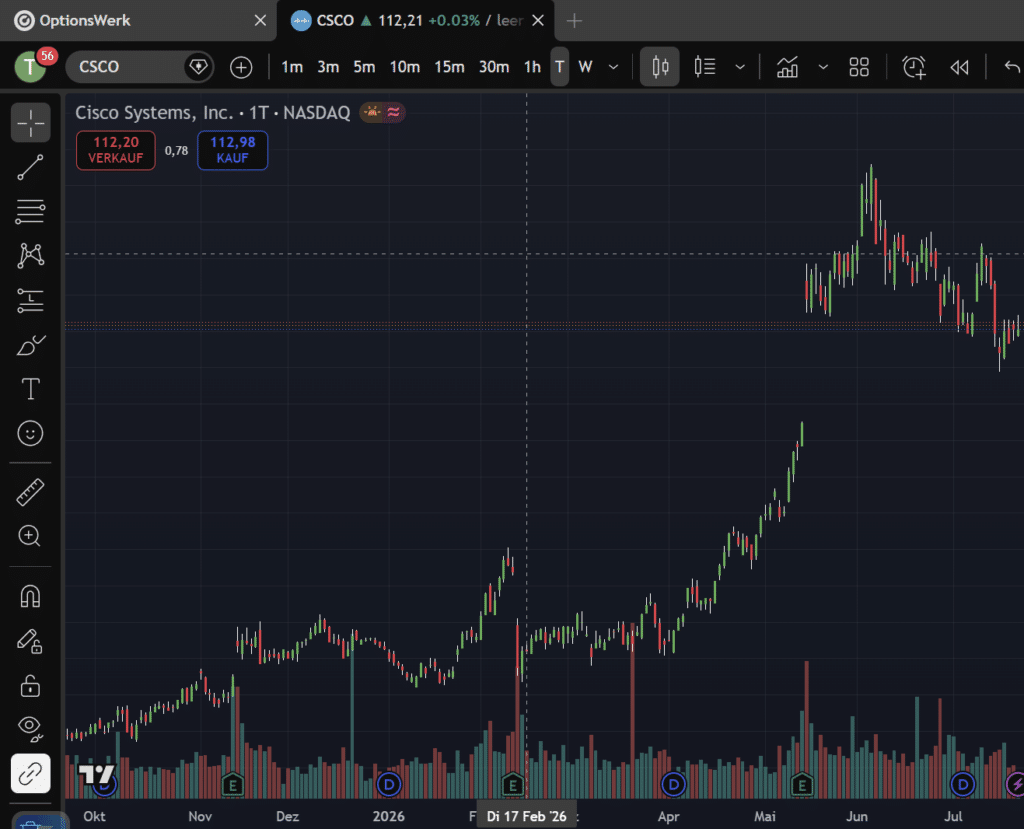Click the 112,20 Verkauf sell button
Screen dimensions: 1024x829
pyautogui.click(x=116, y=150)
